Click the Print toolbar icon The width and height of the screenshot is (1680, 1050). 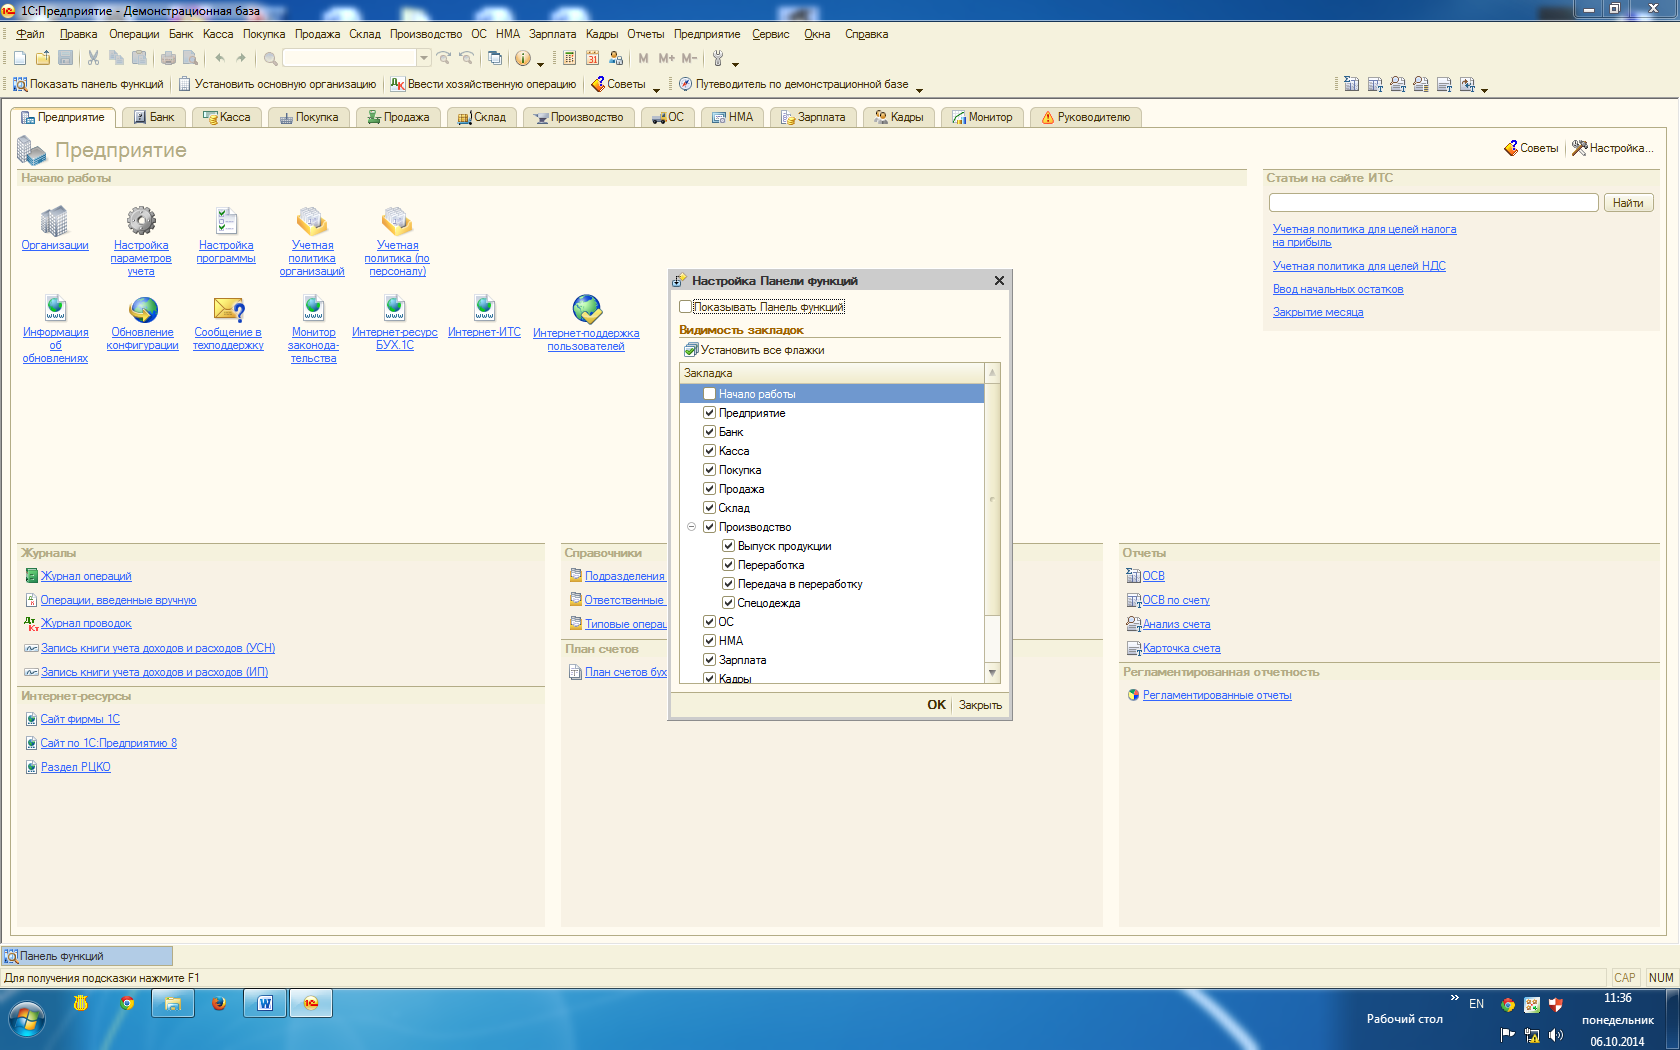pyautogui.click(x=168, y=58)
